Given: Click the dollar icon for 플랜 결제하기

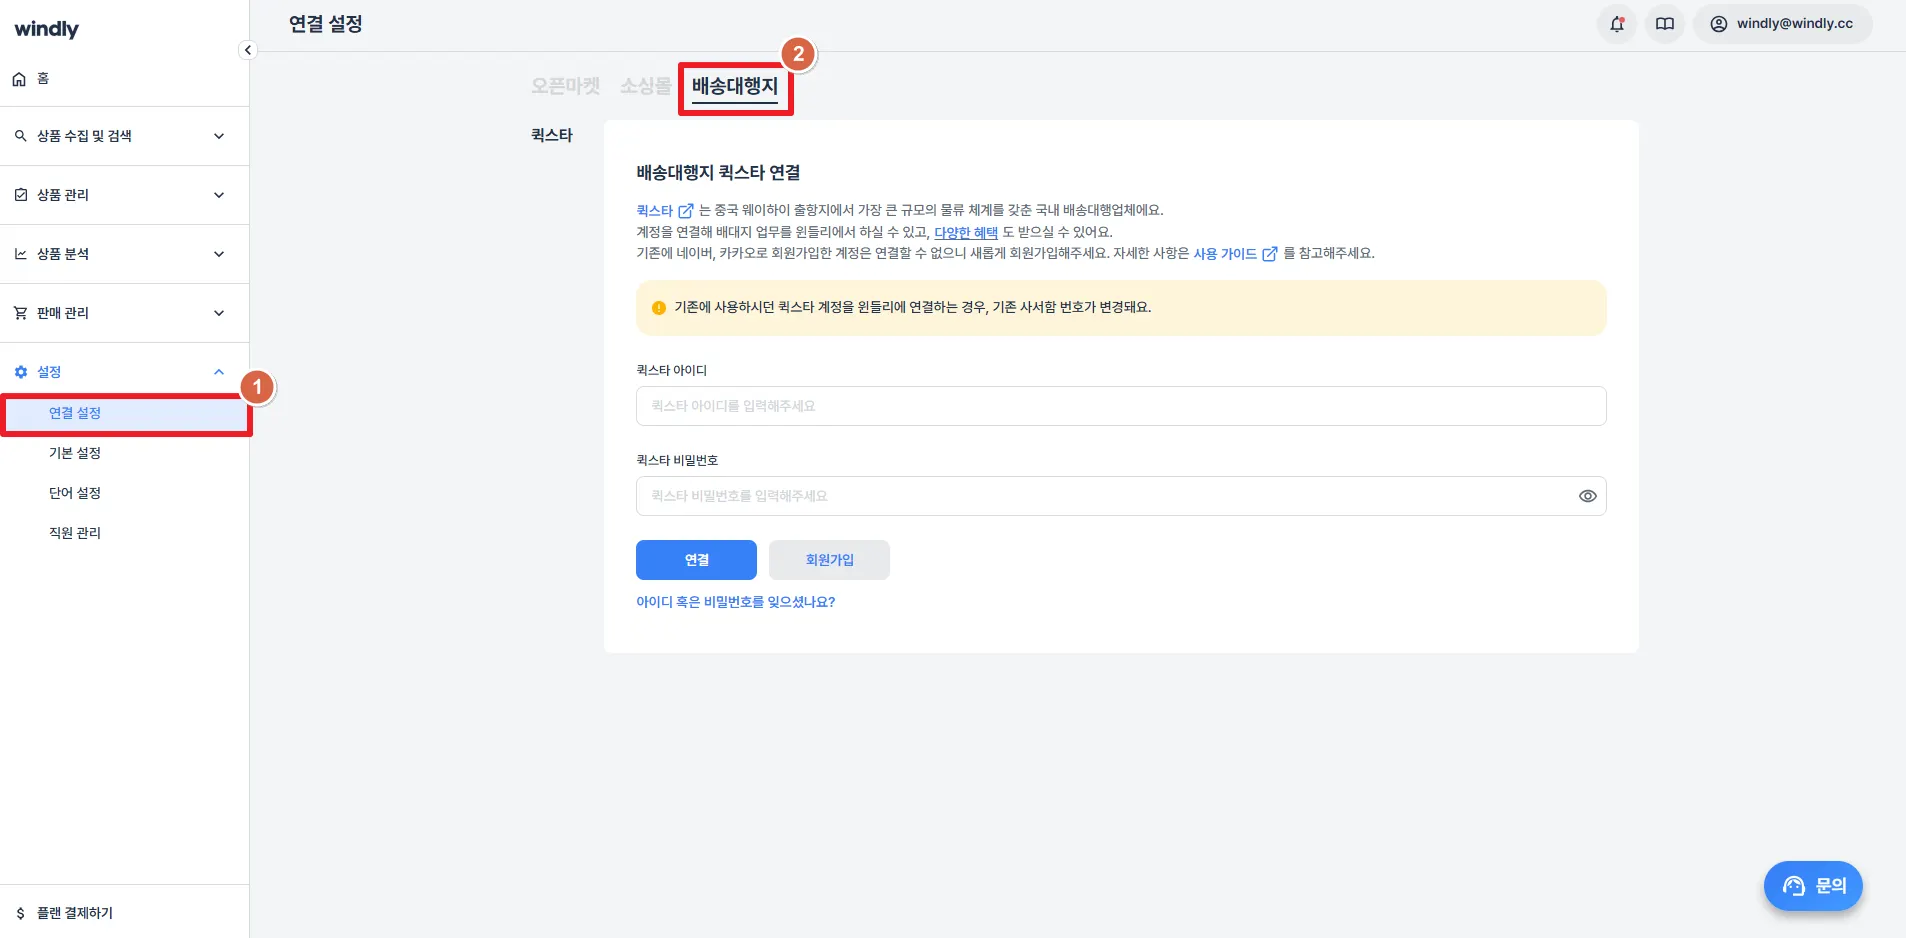Looking at the screenshot, I should pos(20,913).
